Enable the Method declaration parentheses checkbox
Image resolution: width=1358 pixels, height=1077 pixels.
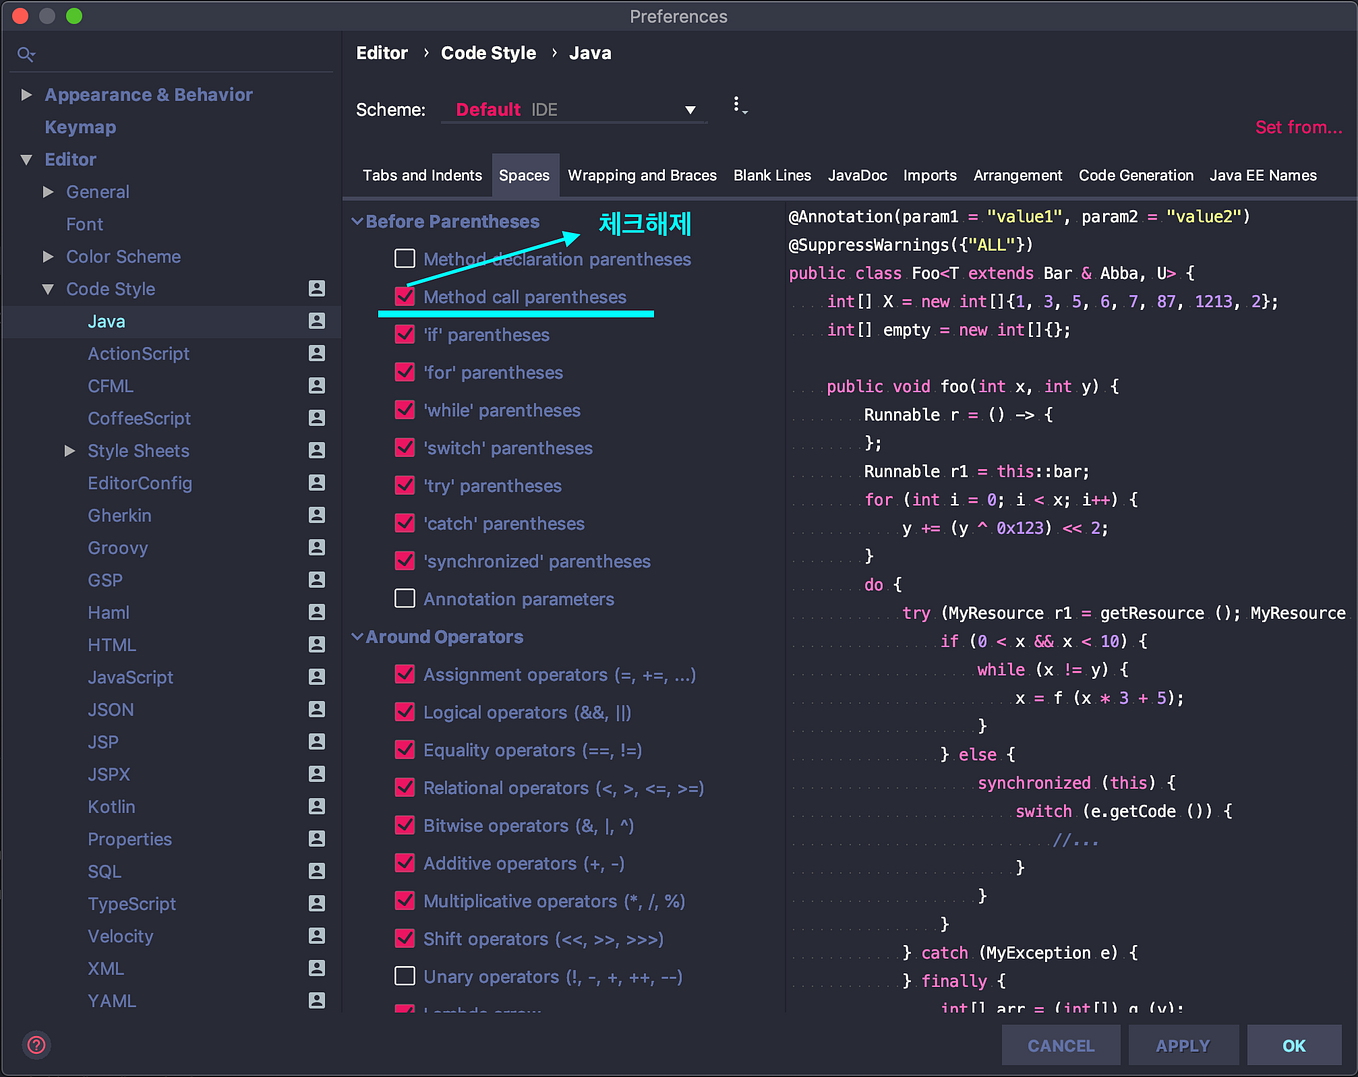coord(405,258)
